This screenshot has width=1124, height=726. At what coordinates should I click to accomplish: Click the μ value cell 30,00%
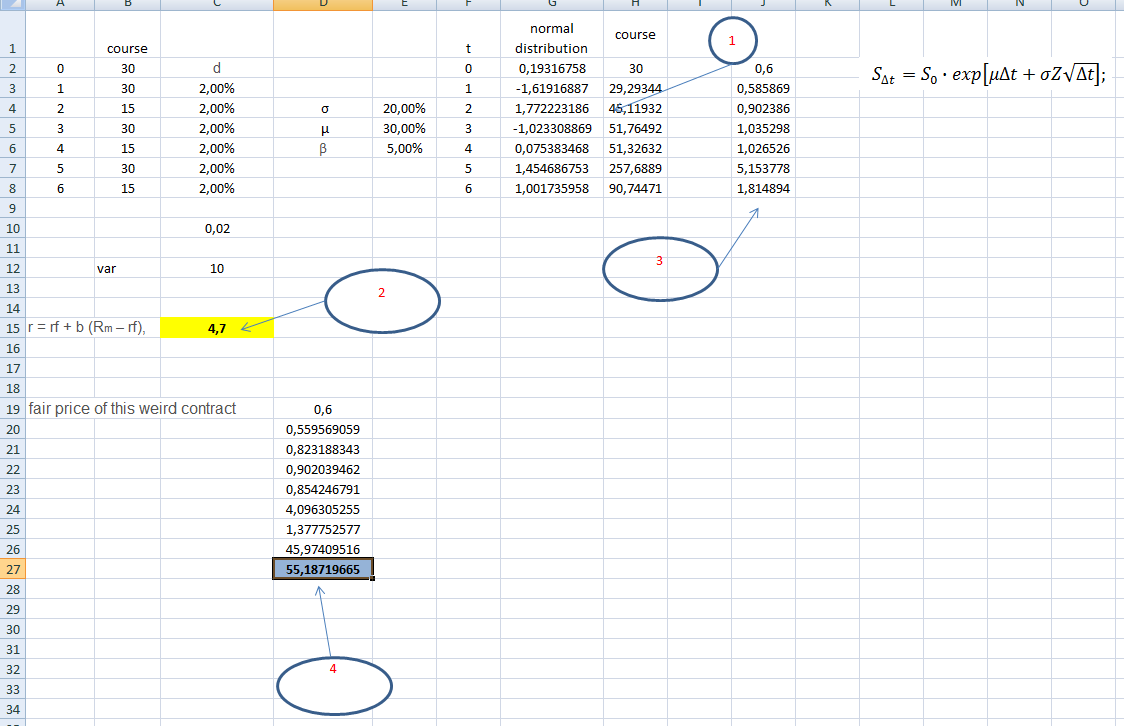click(404, 128)
